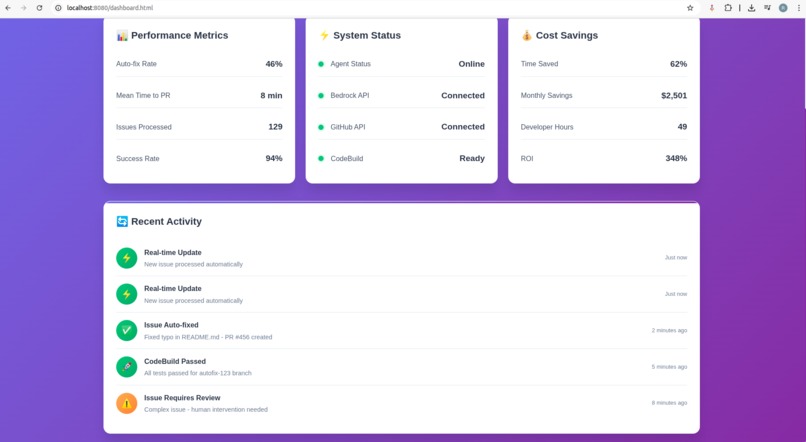Focus the address bar URL localhost:8080/dashboard.html

coord(109,8)
